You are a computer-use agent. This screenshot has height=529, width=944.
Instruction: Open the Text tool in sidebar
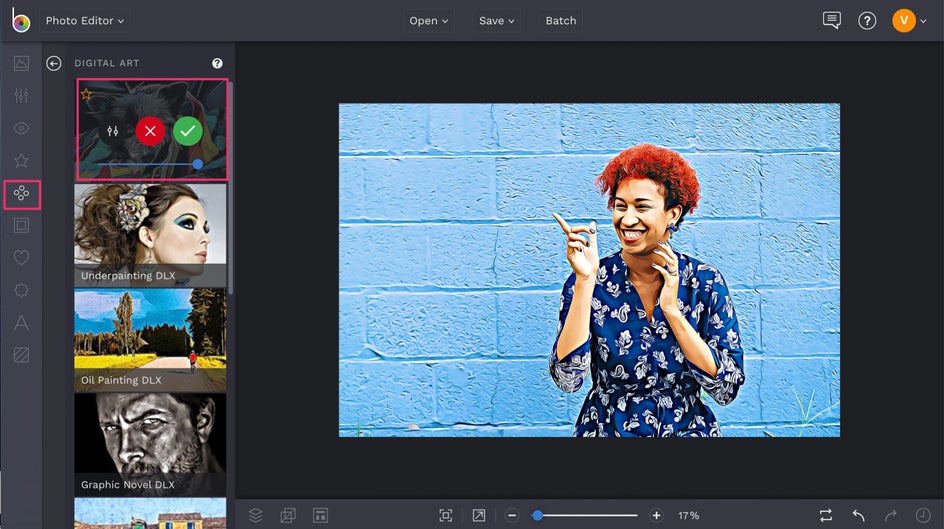(21, 322)
